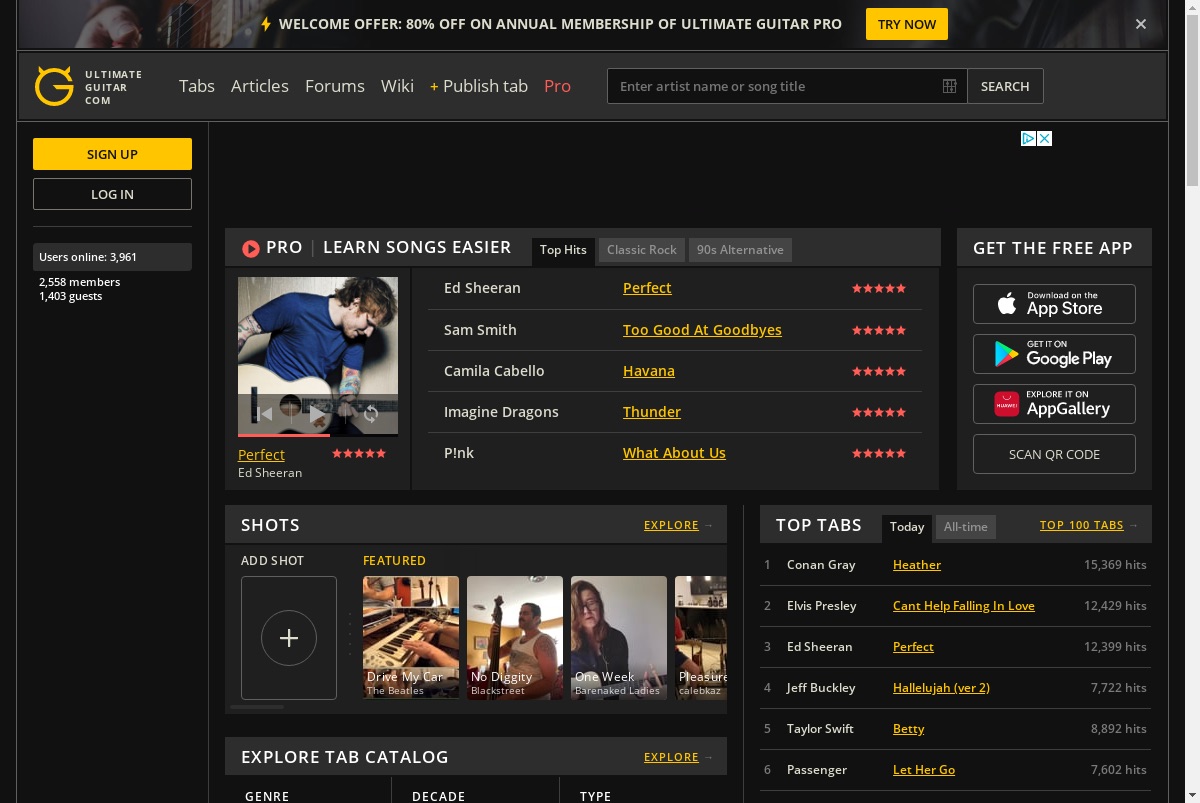Click the 'Elvis Presley' artist name
Screen dimensions: 1200x803
(x=822, y=606)
